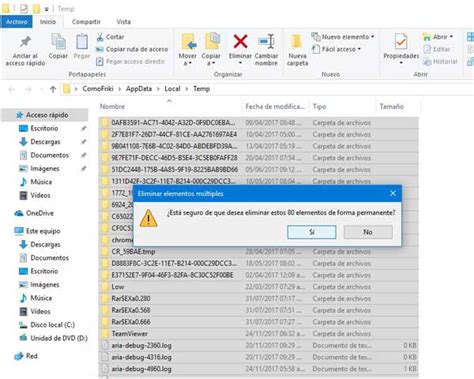Click Copiar ruta de acceso
The image size is (474, 379).
(x=132, y=49)
